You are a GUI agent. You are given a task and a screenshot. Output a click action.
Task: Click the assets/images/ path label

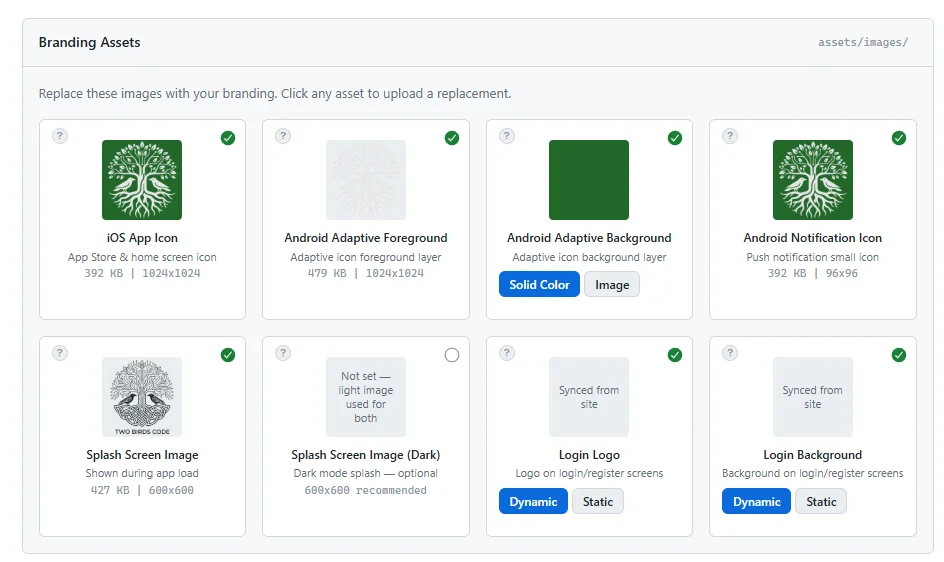click(x=863, y=42)
